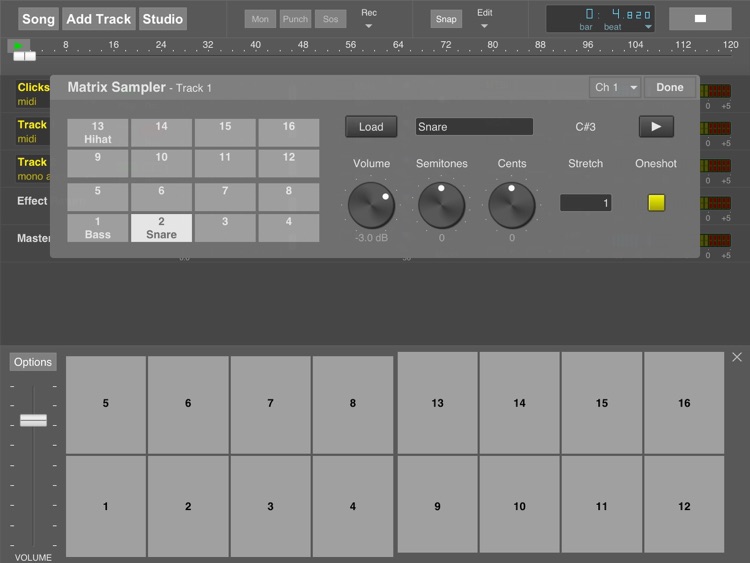Select matrix cell 8
The height and width of the screenshot is (563, 750).
click(288, 197)
